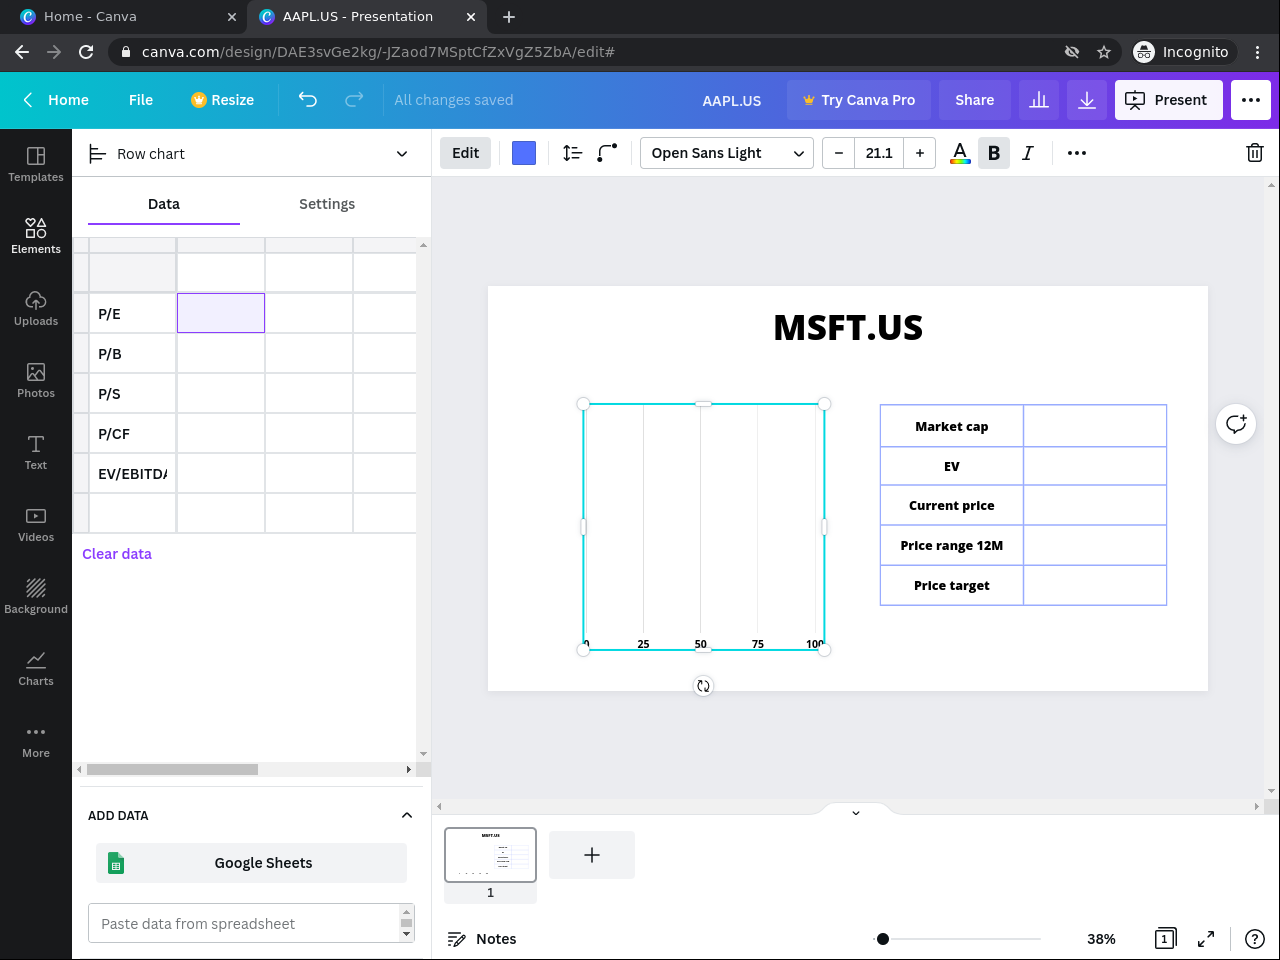Image resolution: width=1280 pixels, height=960 pixels.
Task: Click the data table horizontal scrollbar
Action: point(172,769)
